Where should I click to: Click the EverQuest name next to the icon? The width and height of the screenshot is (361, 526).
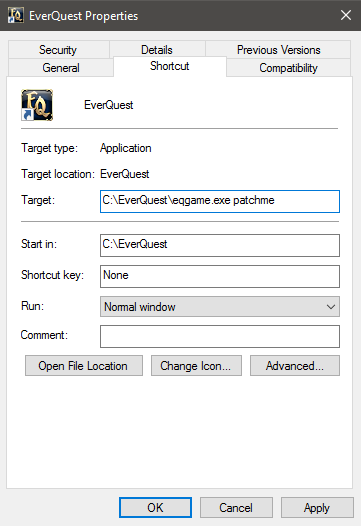(109, 105)
